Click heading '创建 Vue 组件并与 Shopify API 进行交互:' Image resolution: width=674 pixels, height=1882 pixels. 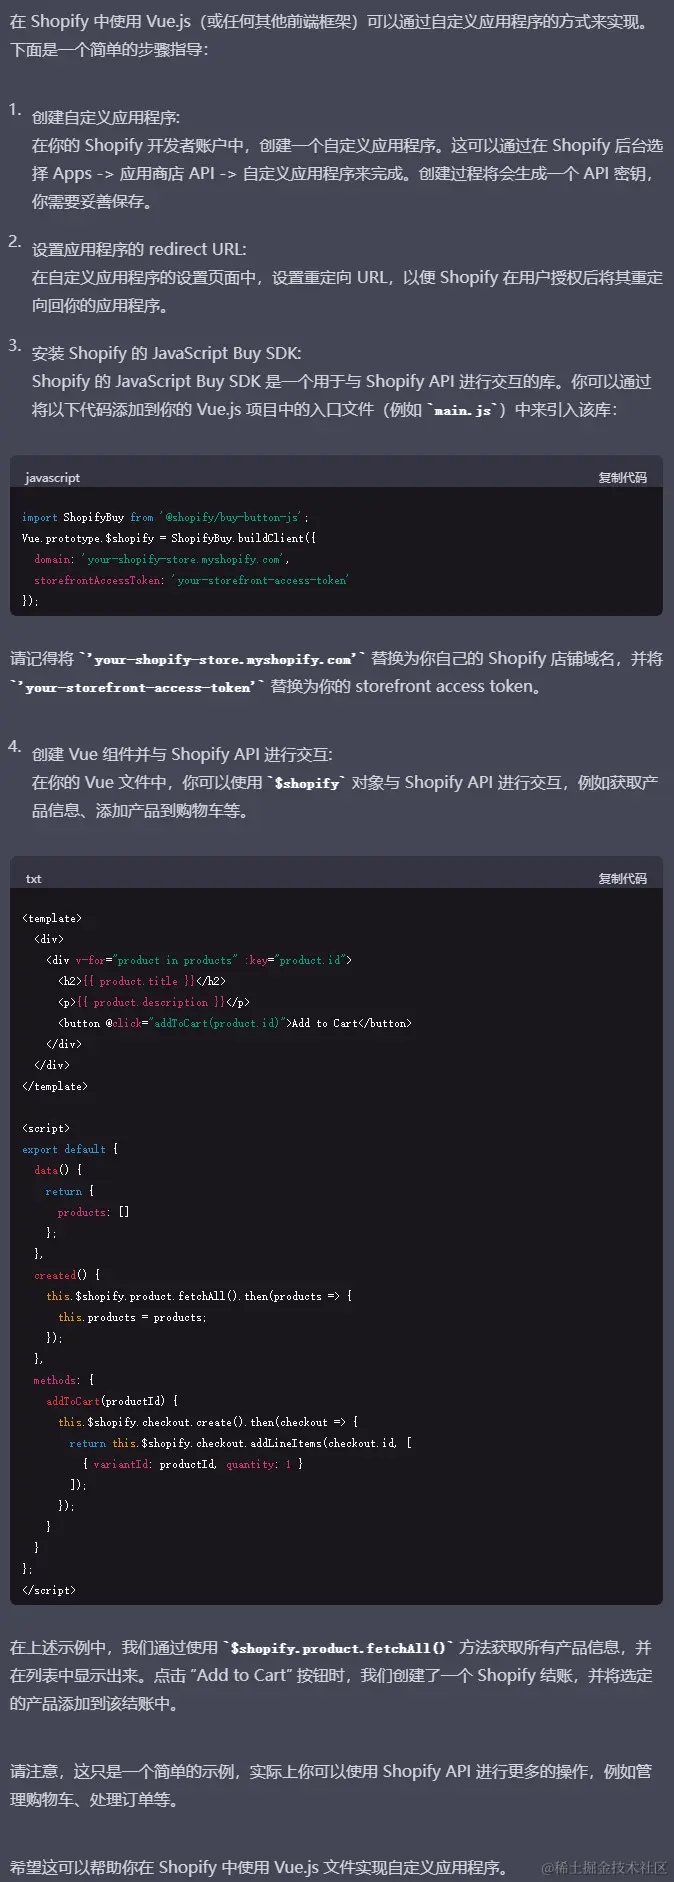[182, 755]
